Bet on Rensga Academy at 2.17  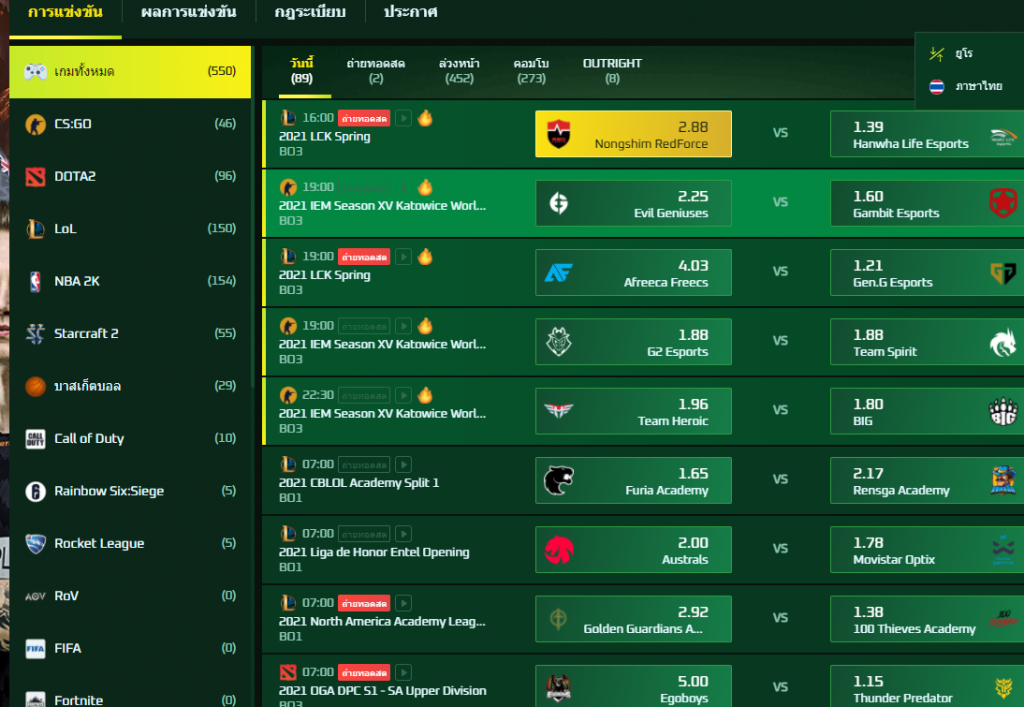pyautogui.click(x=927, y=480)
